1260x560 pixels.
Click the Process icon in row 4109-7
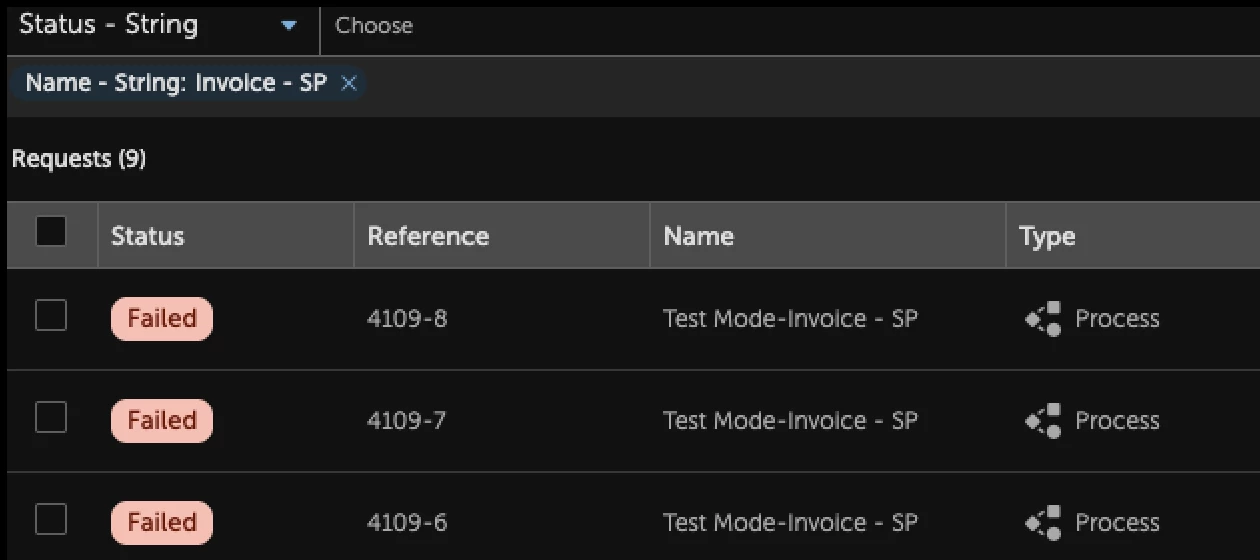click(x=1043, y=421)
